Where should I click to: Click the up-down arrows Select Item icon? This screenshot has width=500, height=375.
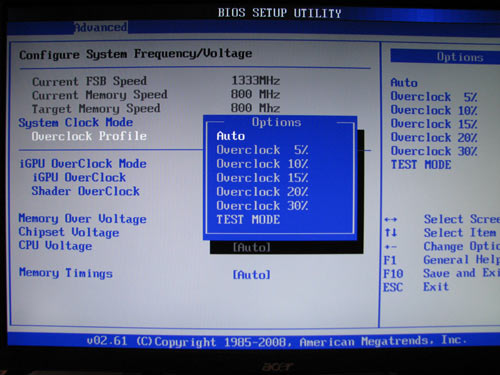tap(390, 232)
